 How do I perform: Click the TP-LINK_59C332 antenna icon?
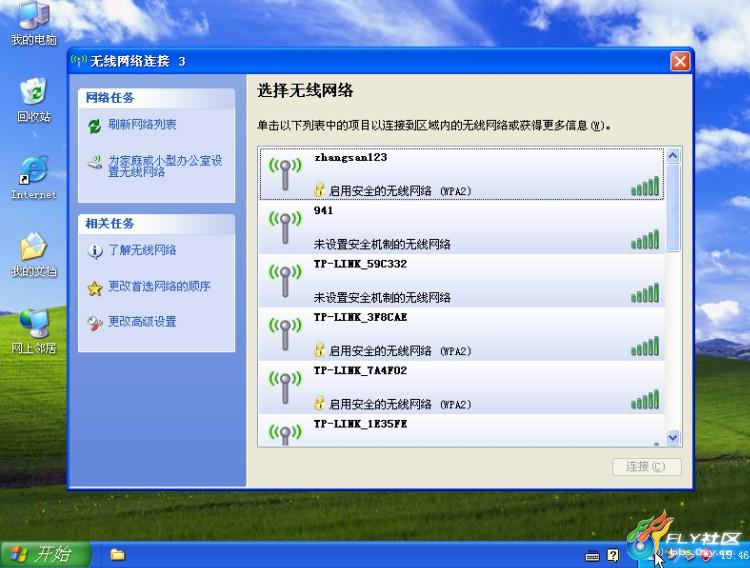click(285, 281)
